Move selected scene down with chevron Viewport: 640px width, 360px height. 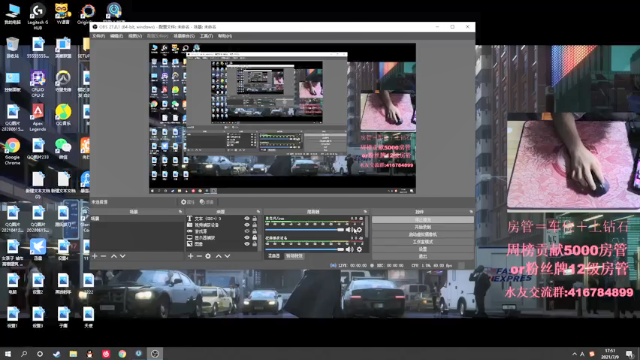tap(122, 256)
